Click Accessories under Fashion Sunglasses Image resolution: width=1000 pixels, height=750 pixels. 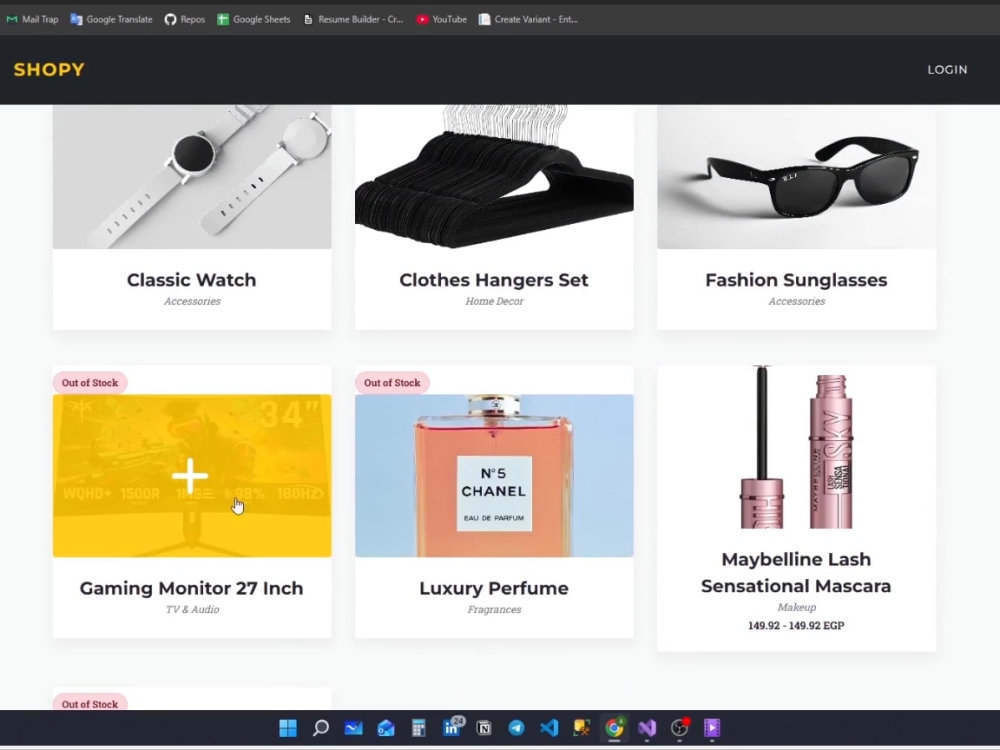click(797, 301)
